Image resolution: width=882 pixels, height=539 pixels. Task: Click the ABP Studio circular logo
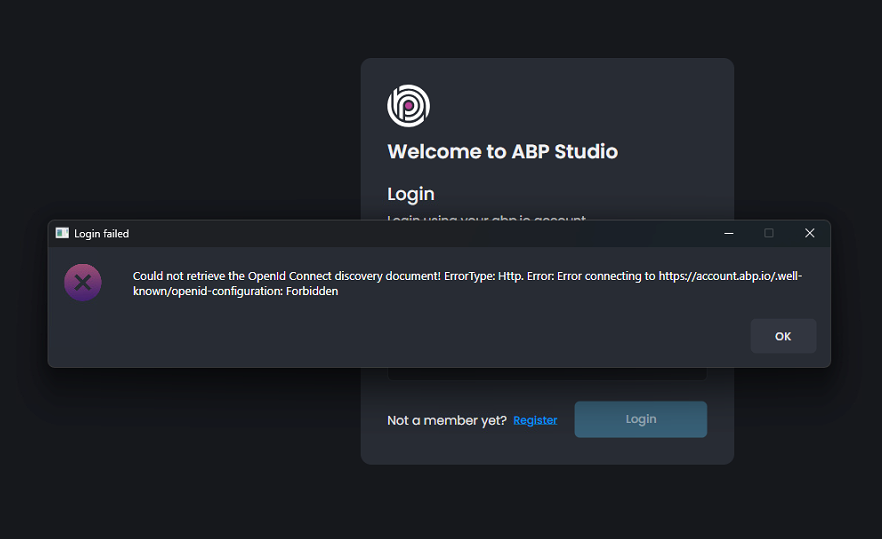pos(408,106)
